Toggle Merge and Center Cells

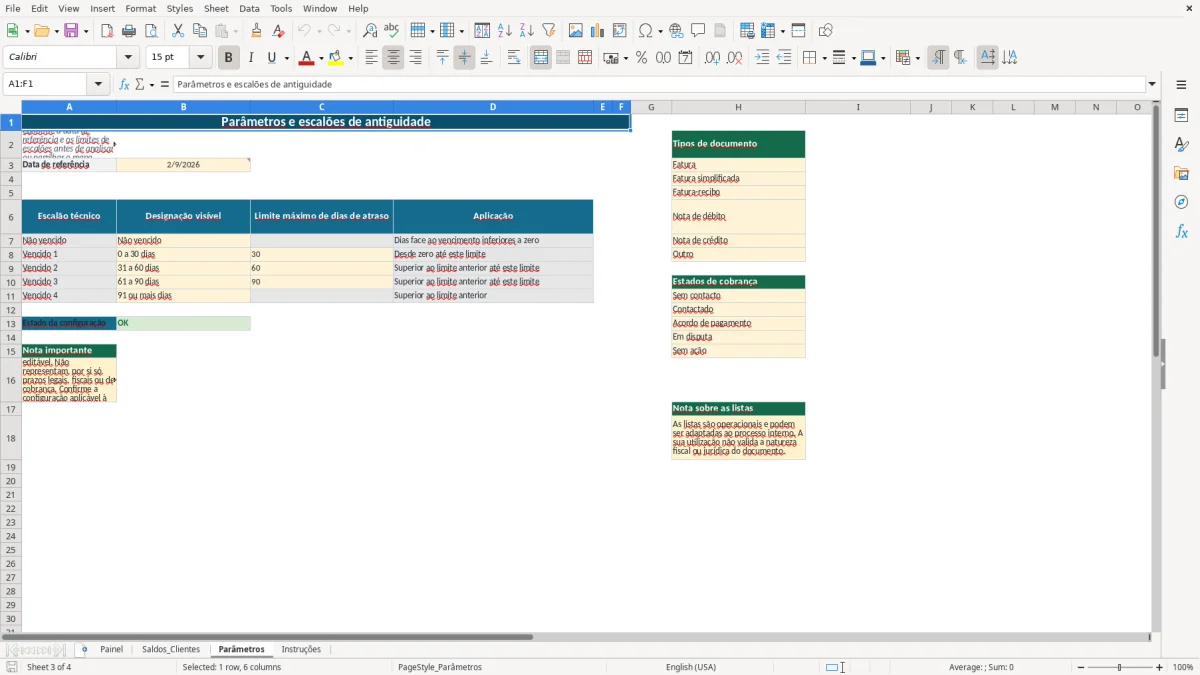(x=541, y=58)
